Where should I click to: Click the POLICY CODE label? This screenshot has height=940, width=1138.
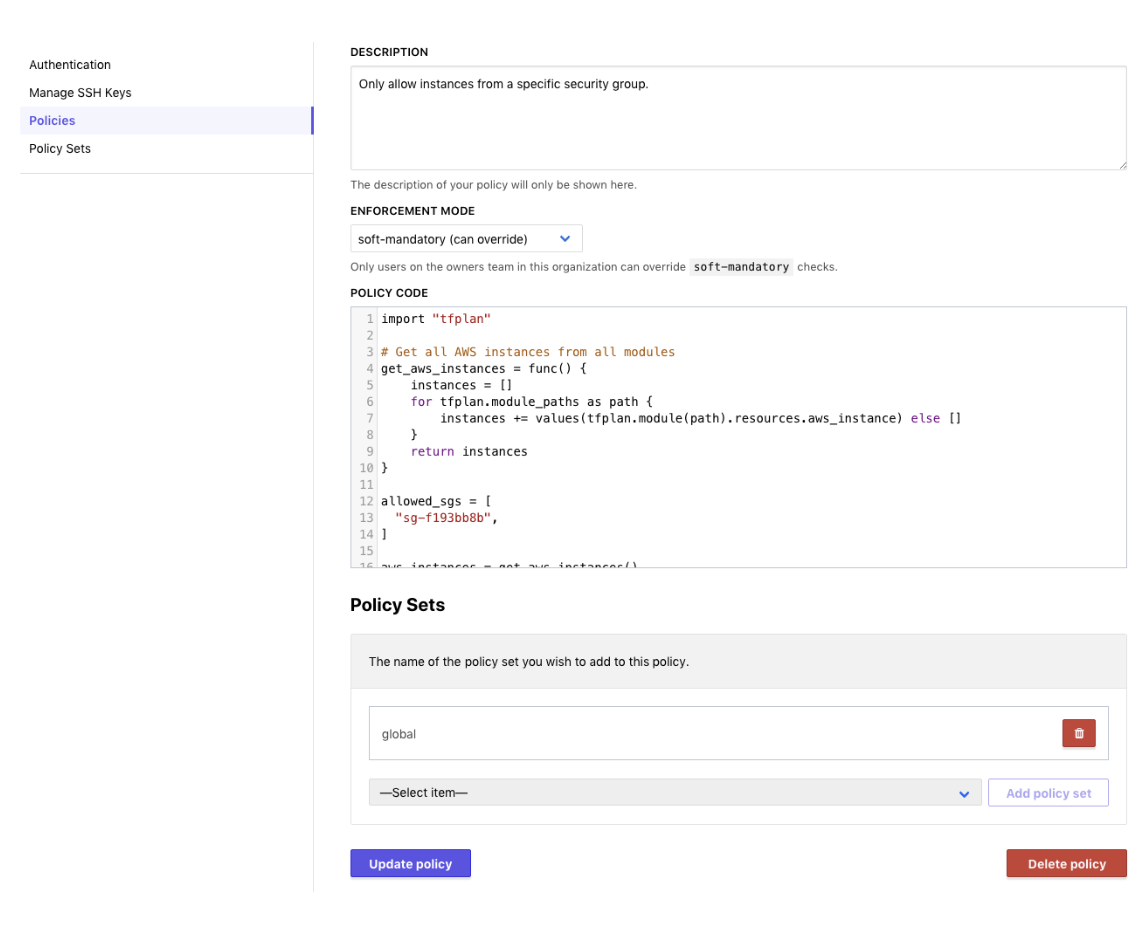[x=389, y=293]
